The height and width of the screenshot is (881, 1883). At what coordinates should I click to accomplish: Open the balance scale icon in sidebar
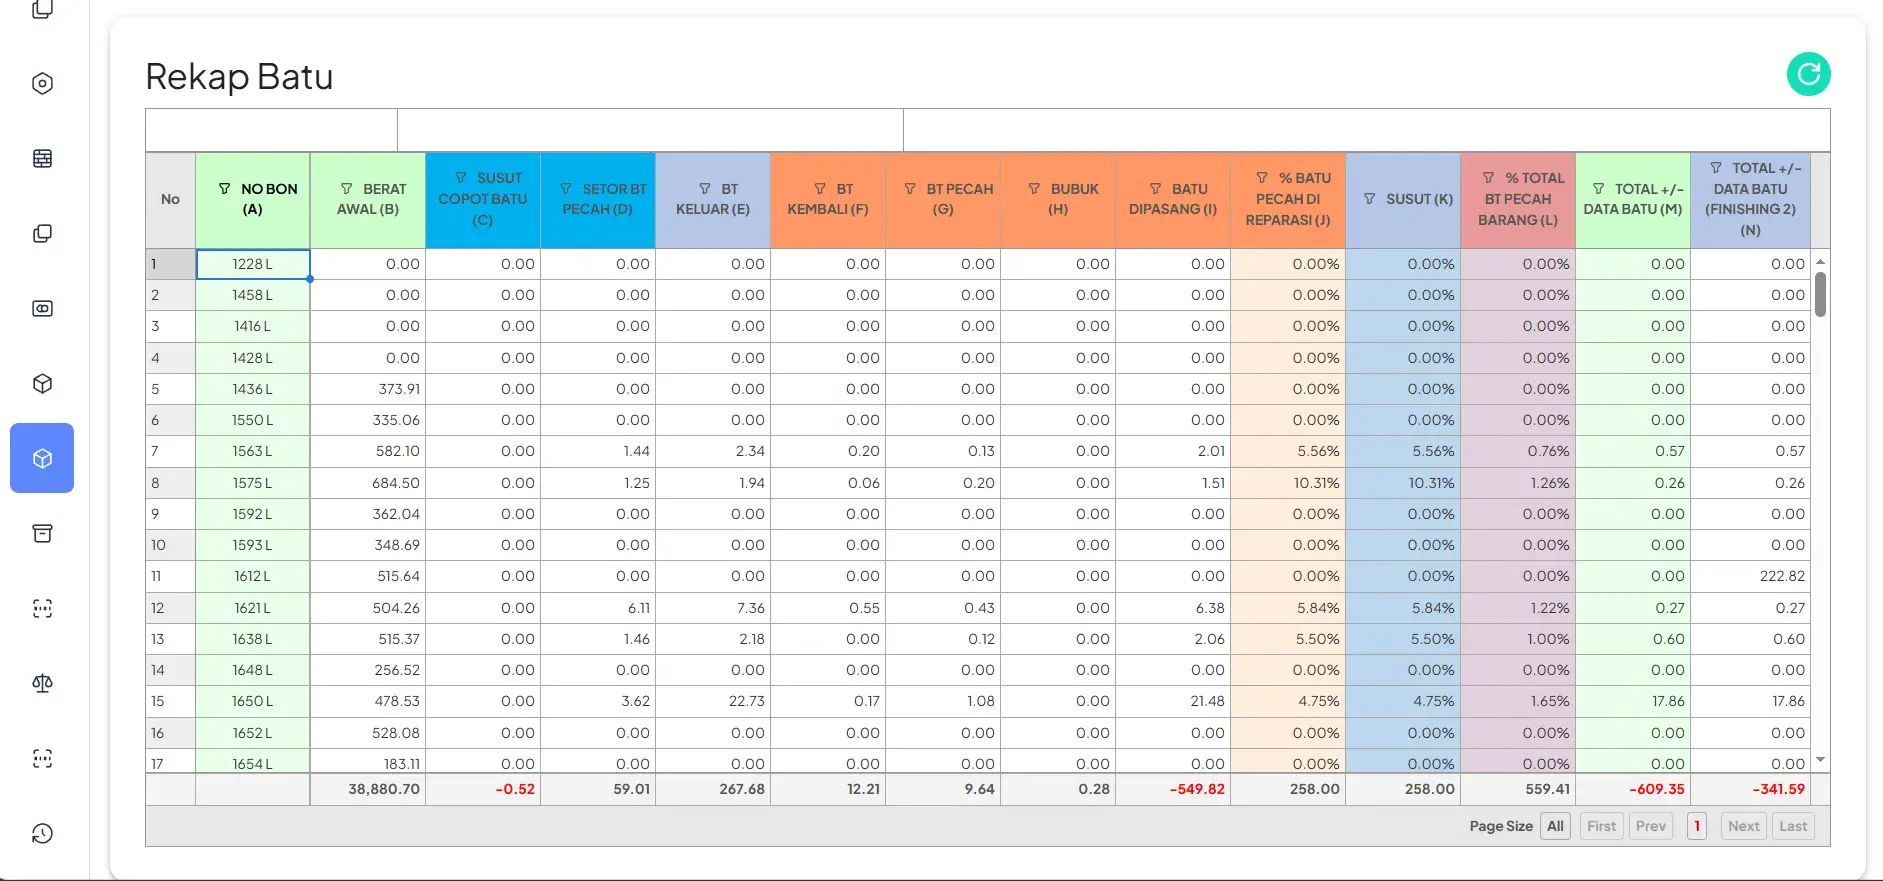[42, 684]
